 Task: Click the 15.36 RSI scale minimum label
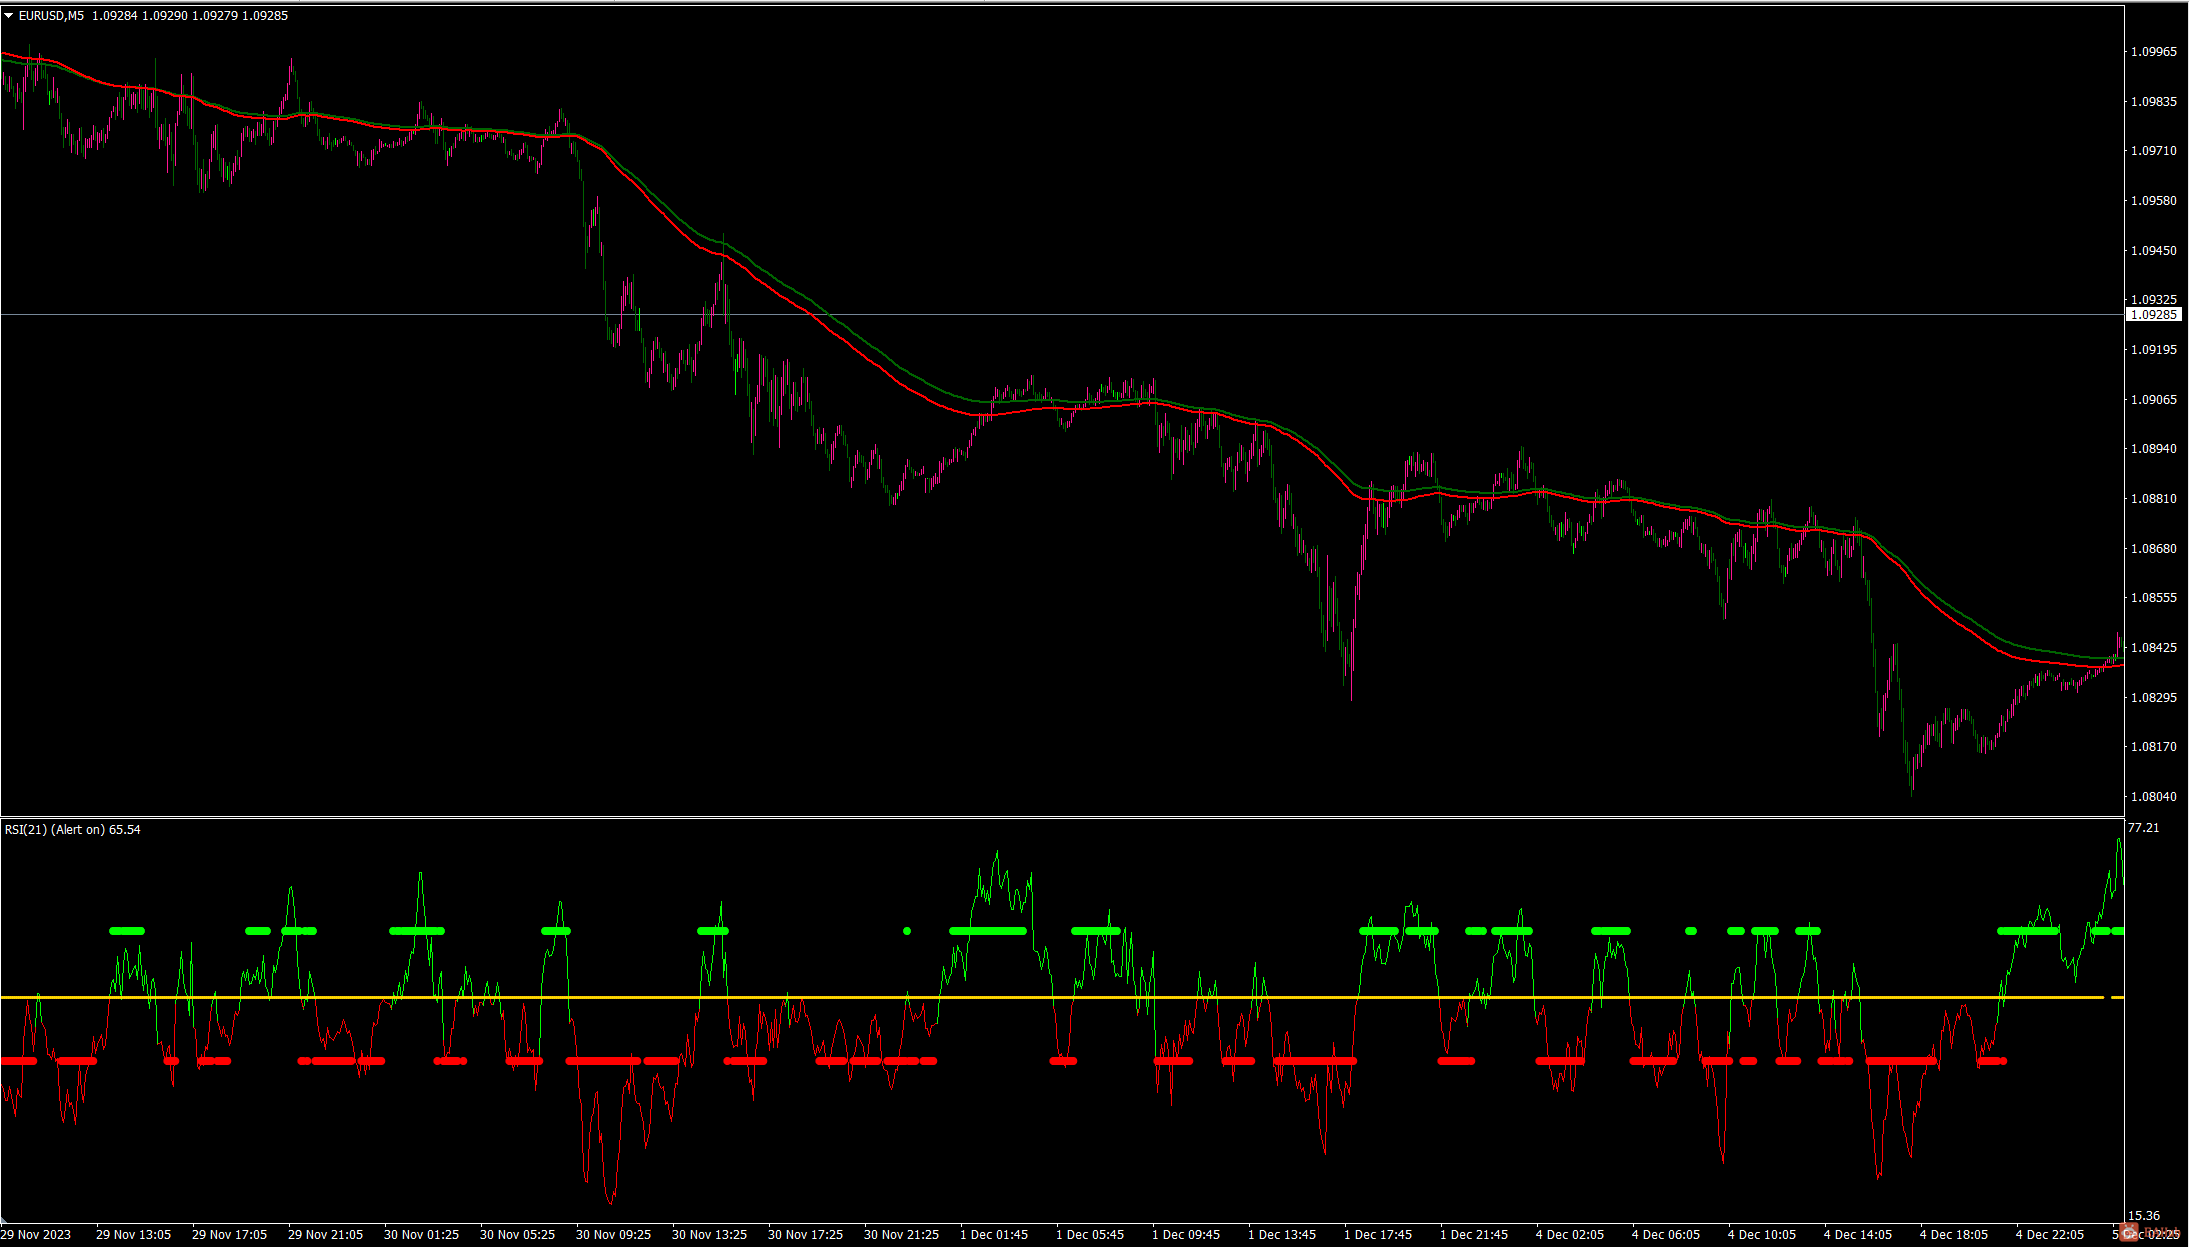[x=2144, y=1216]
